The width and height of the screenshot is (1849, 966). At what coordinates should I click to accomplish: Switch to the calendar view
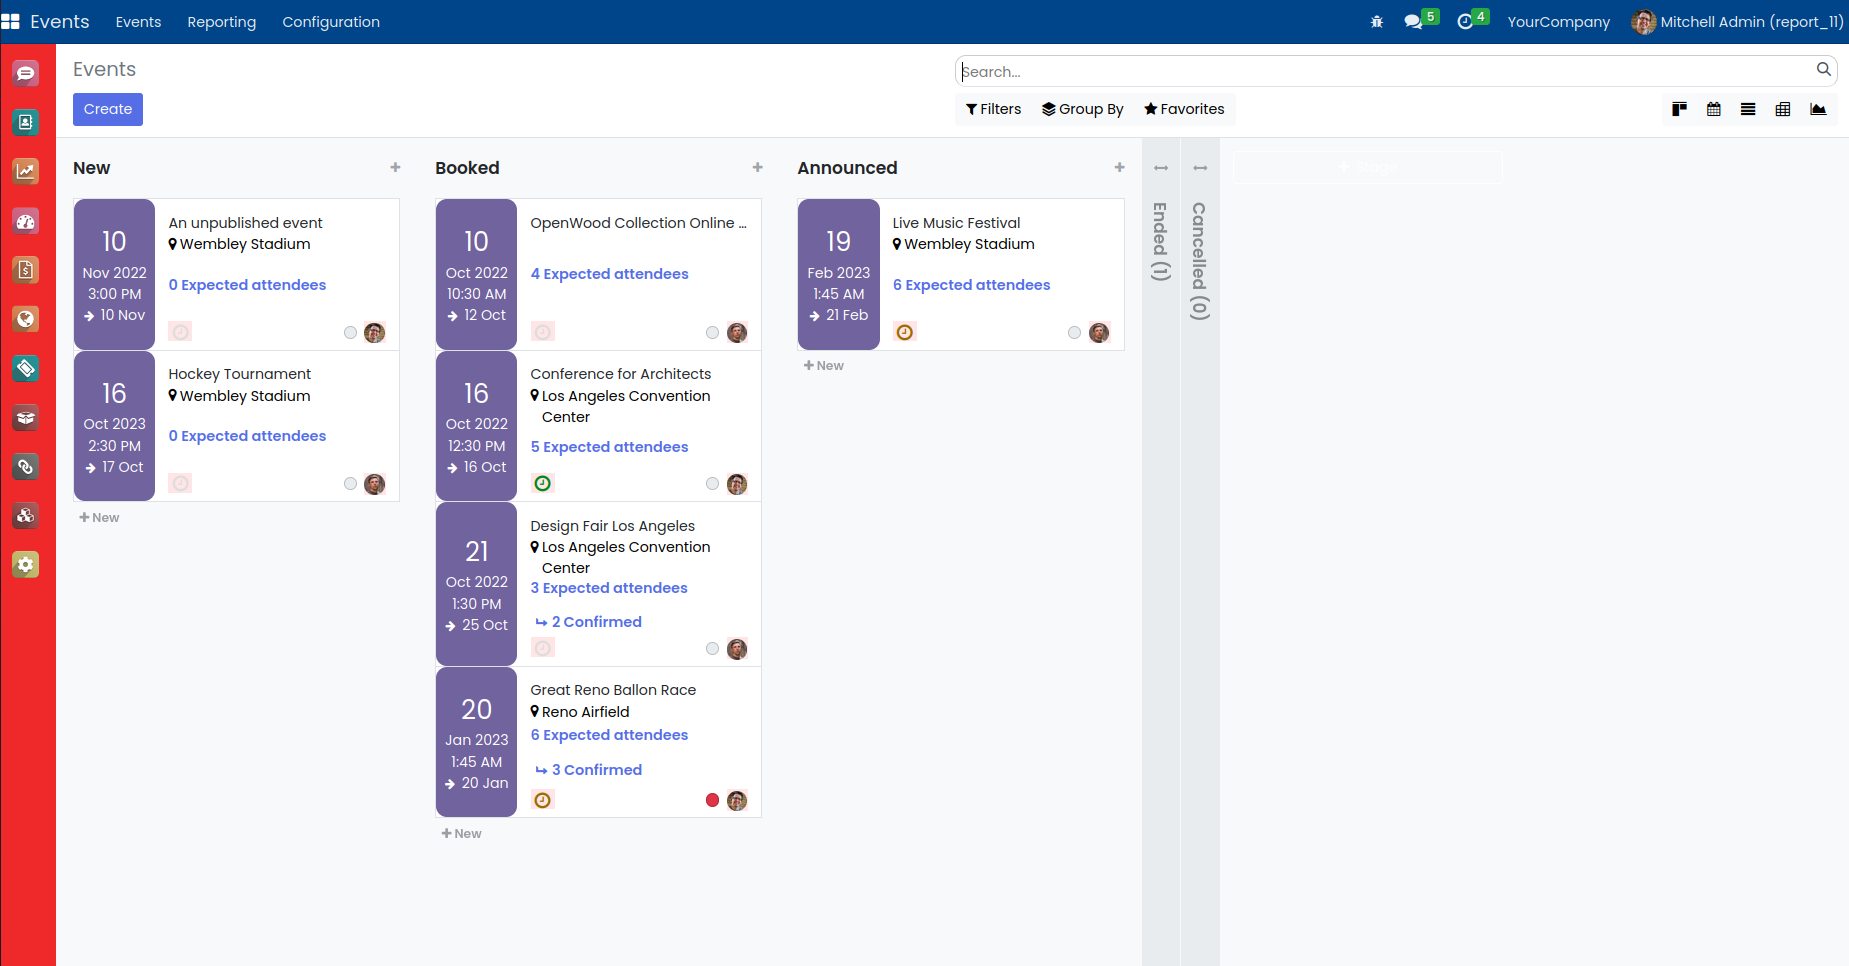click(x=1713, y=109)
